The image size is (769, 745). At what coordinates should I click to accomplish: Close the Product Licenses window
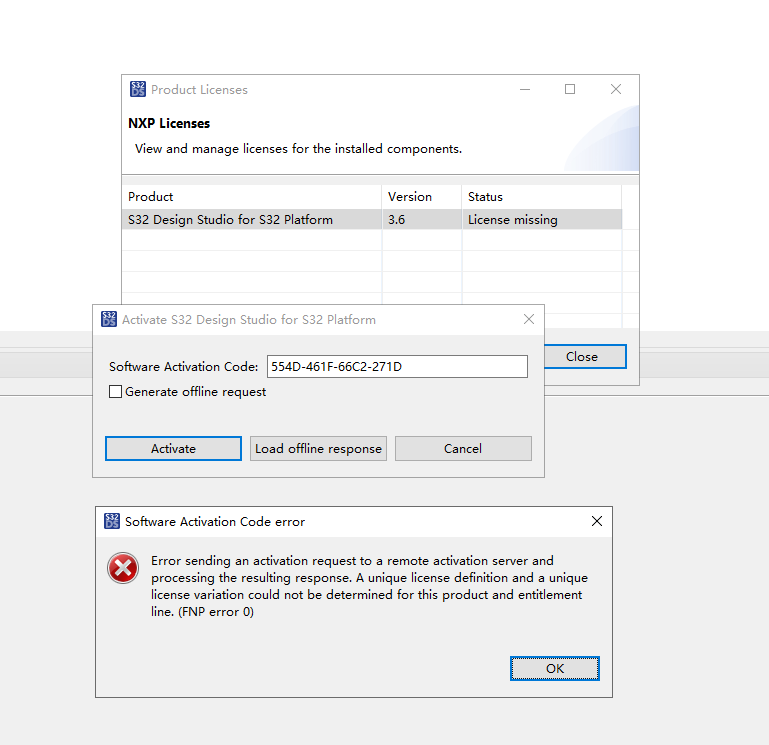[x=616, y=89]
